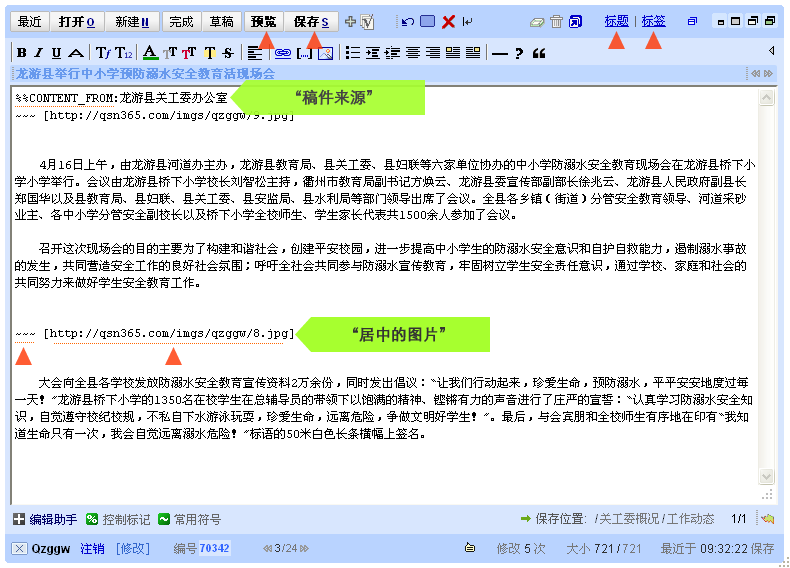Image resolution: width=790 pixels, height=568 pixels.
Task: Apply italic formatting from the toolbar
Action: point(38,53)
